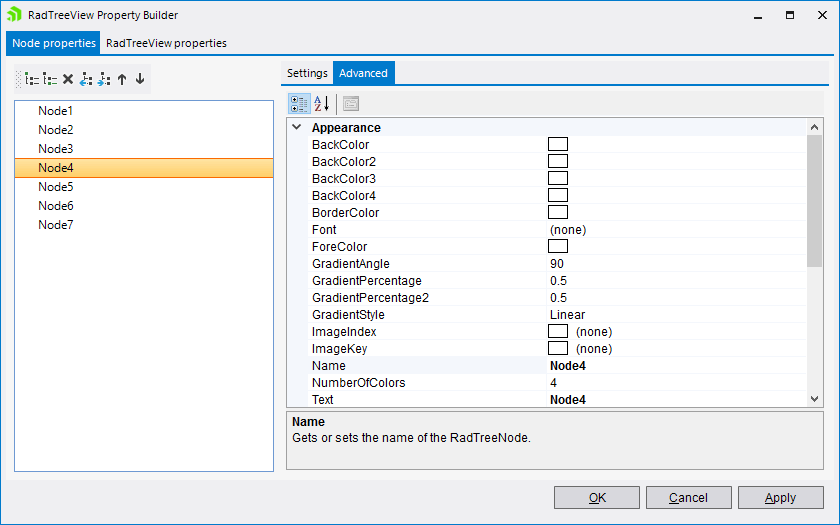Click the BorderColor swatch
Screen dimensions: 840x525
(558, 212)
